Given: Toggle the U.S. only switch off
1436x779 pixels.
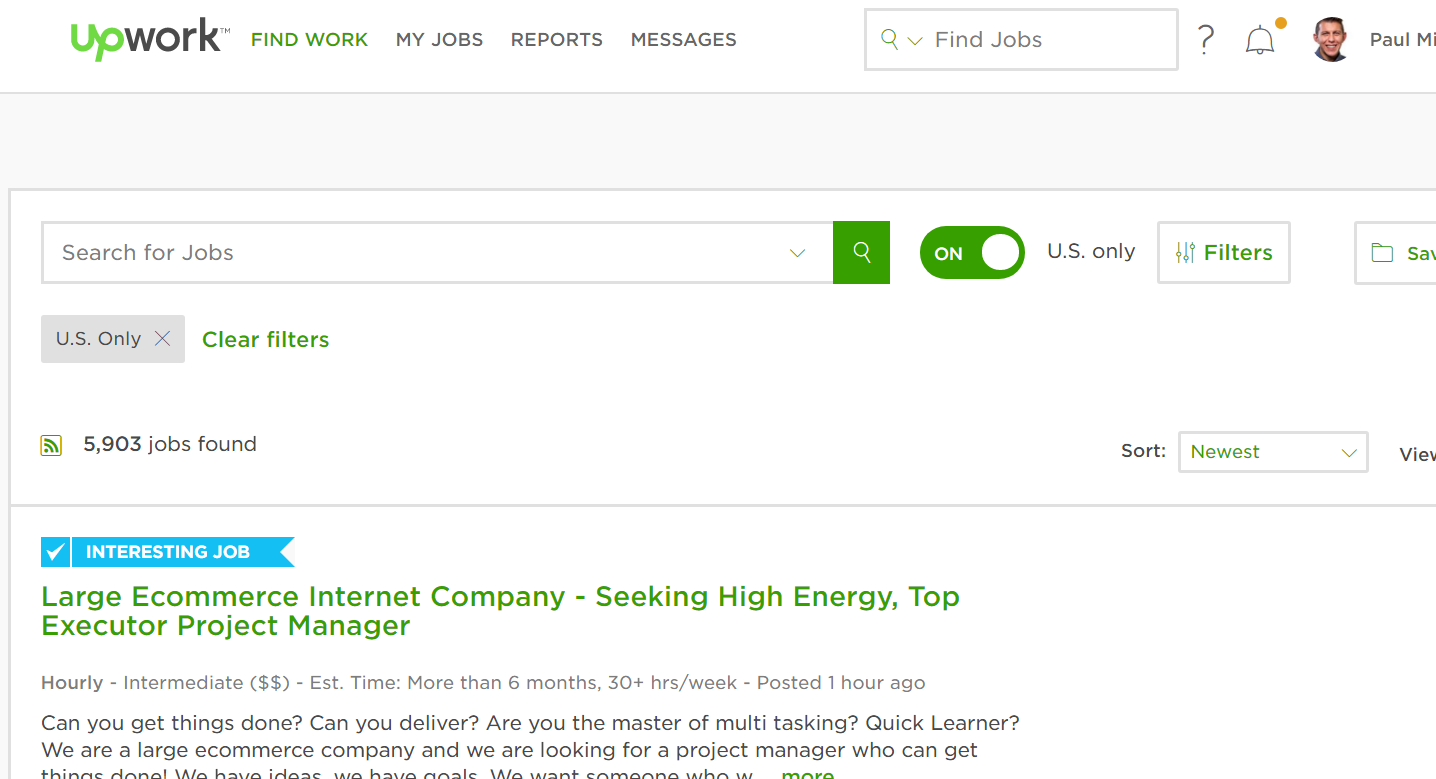Looking at the screenshot, I should click(x=972, y=253).
